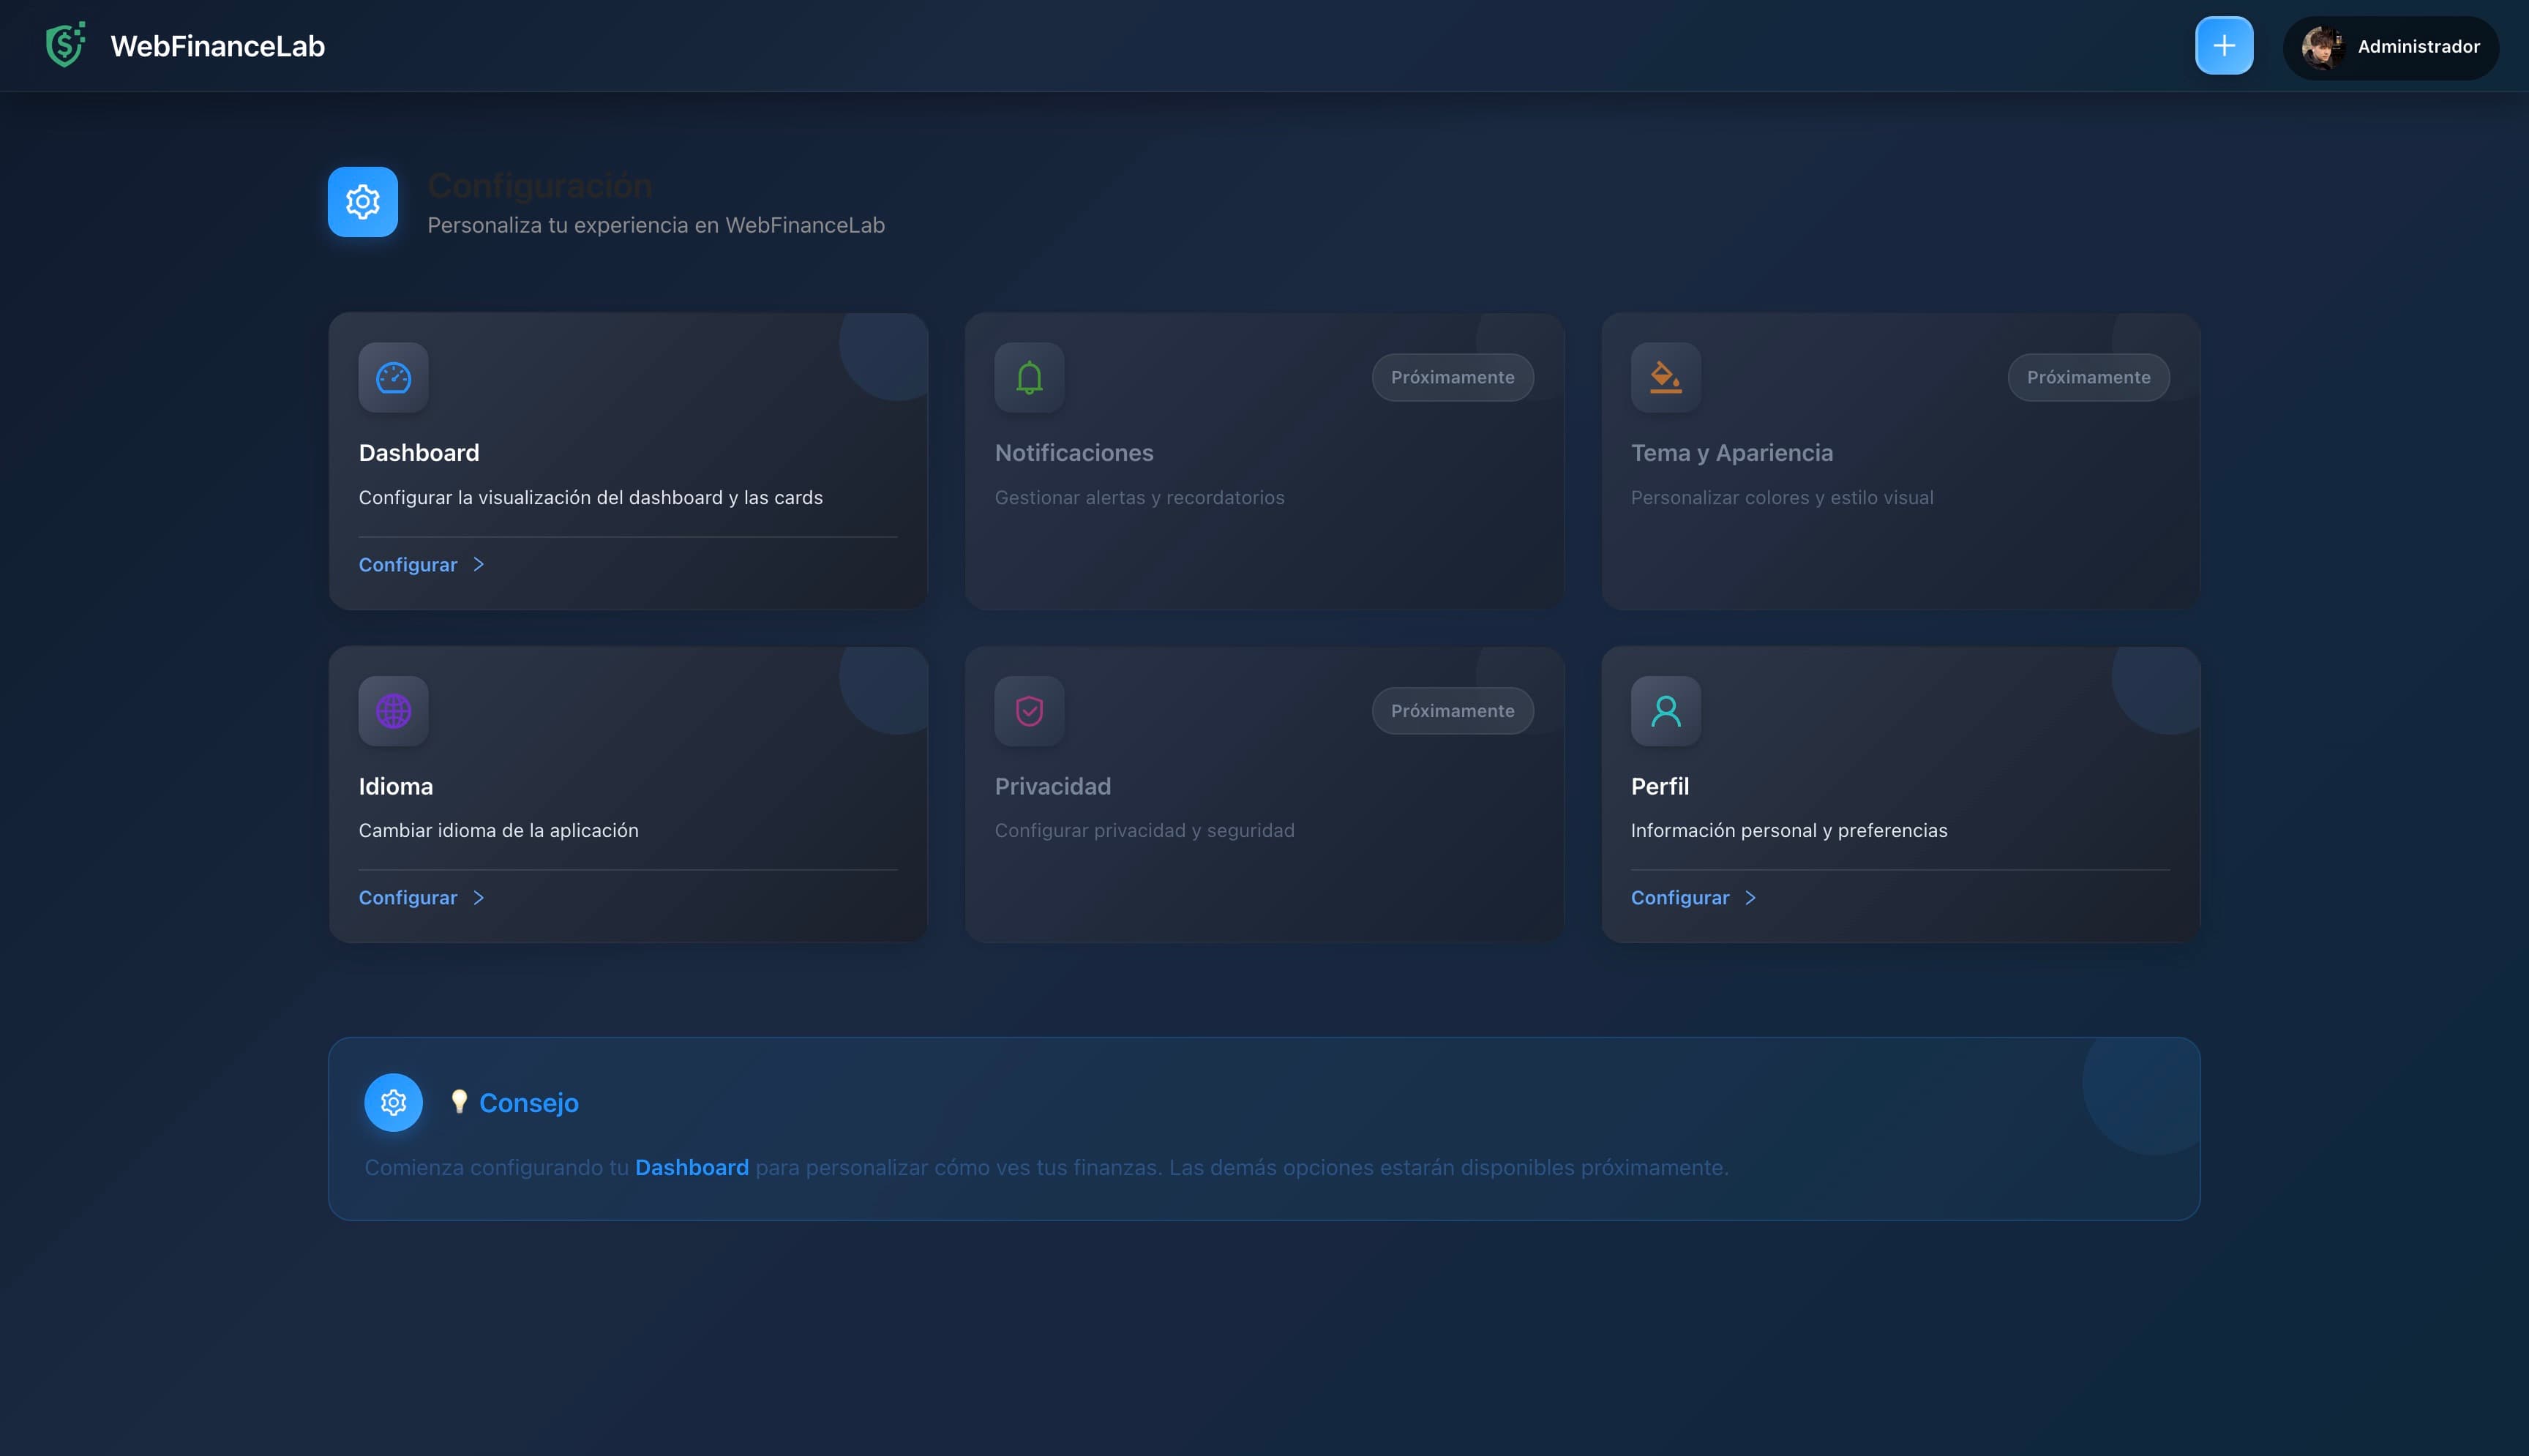2529x1456 pixels.
Task: Click the Próximamente badge on Notificaciones
Action: tap(1453, 377)
